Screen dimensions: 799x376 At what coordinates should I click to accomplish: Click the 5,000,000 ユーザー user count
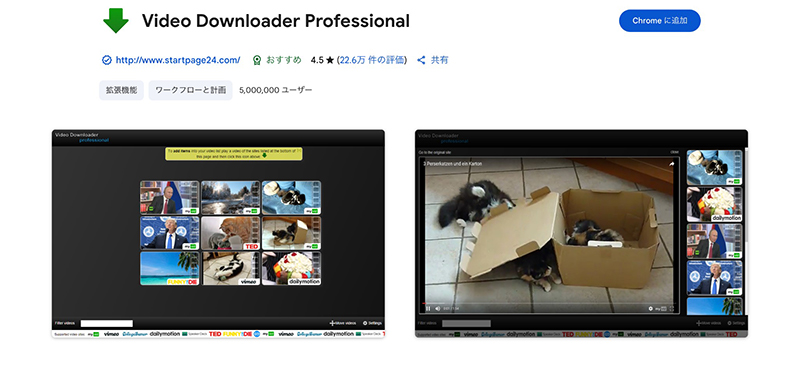click(275, 90)
